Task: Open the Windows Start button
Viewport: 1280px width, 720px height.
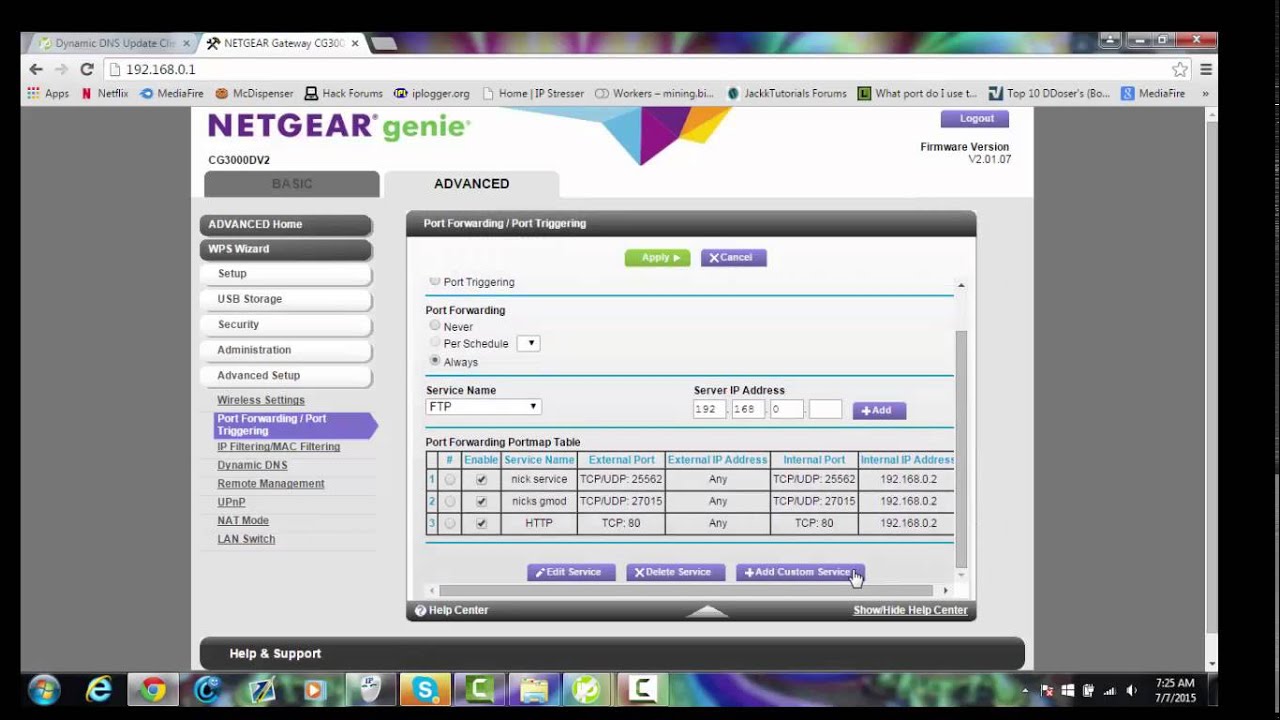Action: (x=44, y=690)
